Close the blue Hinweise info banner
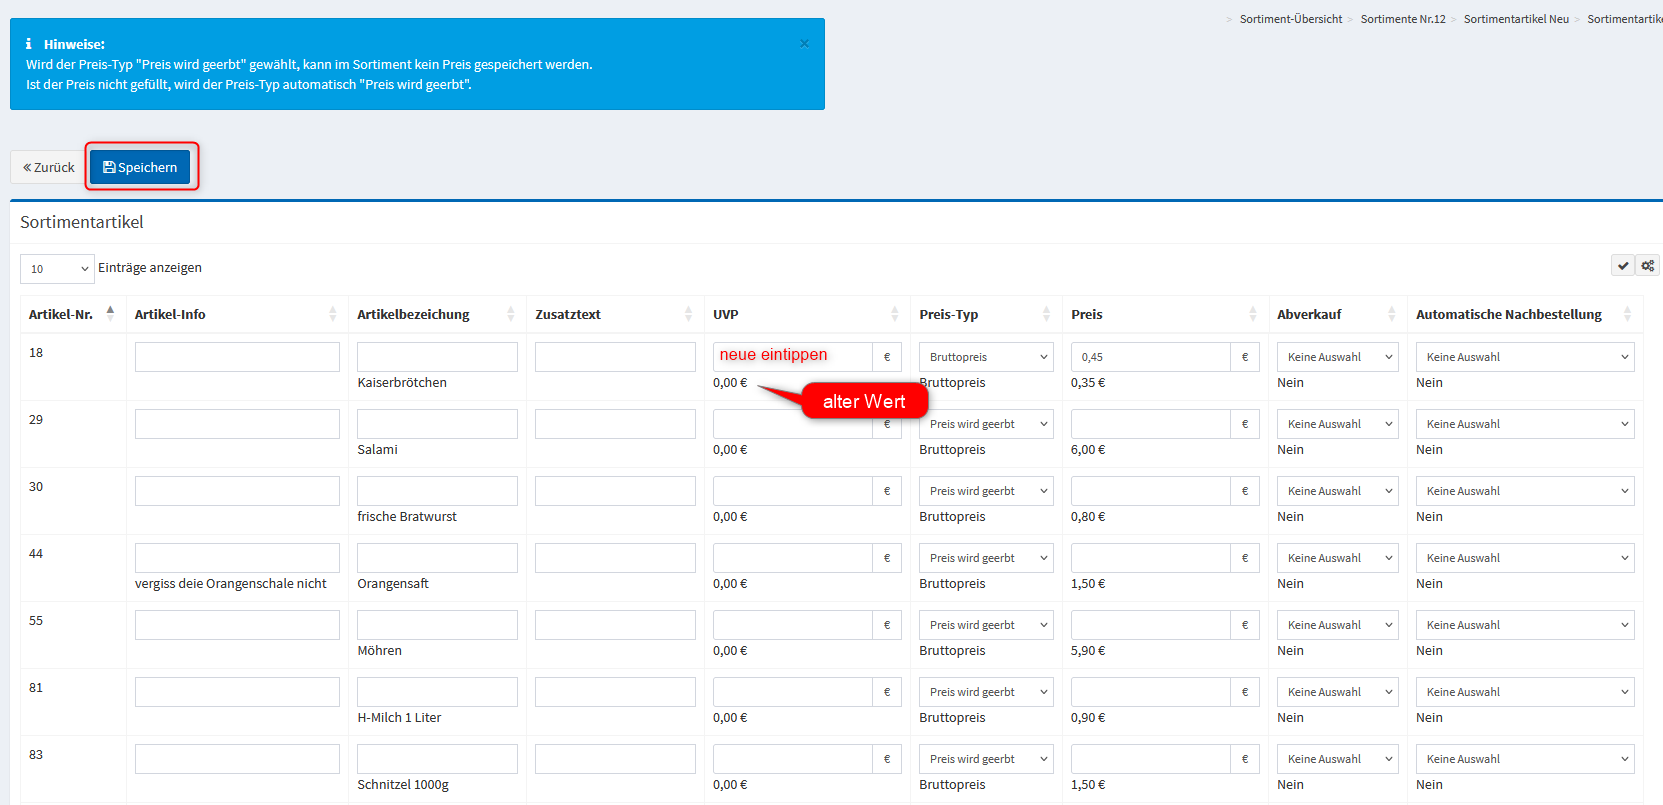 tap(804, 44)
